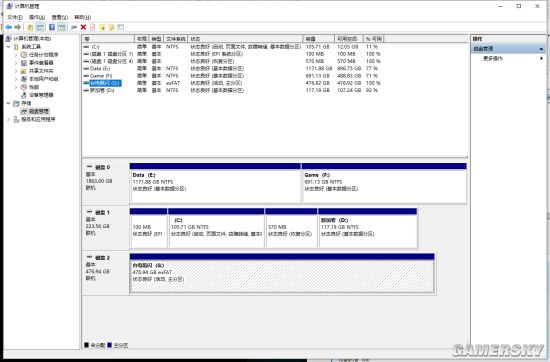Expand the 任务计划程序 tree node arrow
Viewport: 550px width, 362px height.
point(16,55)
